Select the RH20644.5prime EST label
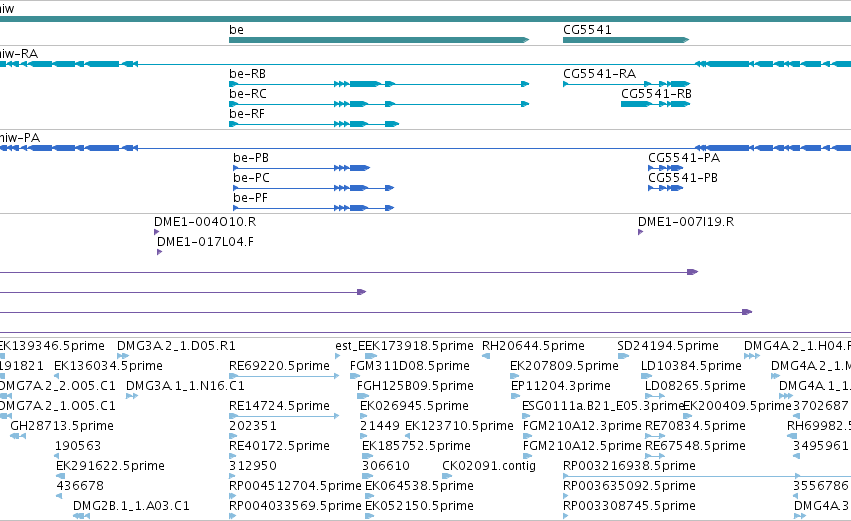The image size is (851, 521). click(x=534, y=346)
